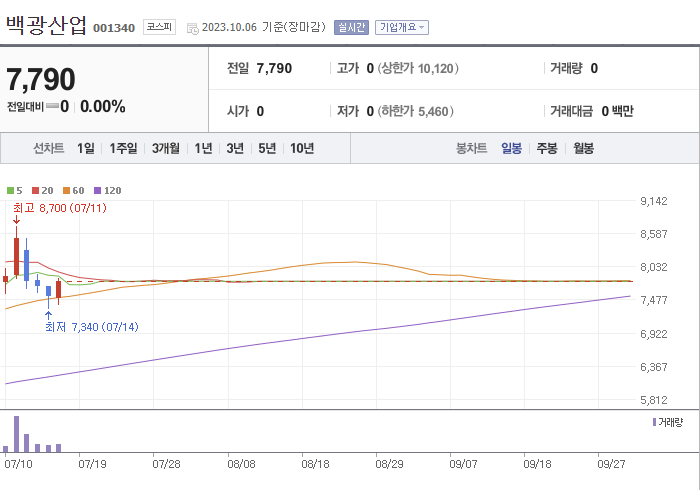Click the green 5-day moving average swatch
This screenshot has height=490, width=700.
pos(10,191)
